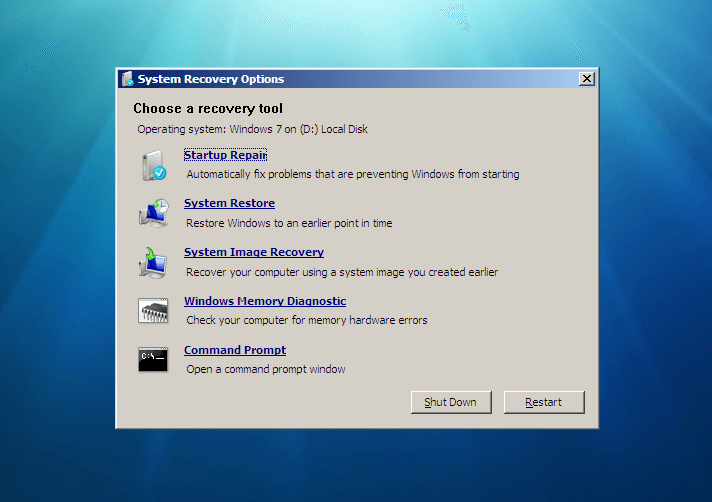Start Windows Memory Diagnostic from its link
Image resolution: width=712 pixels, height=502 pixels.
pos(264,302)
